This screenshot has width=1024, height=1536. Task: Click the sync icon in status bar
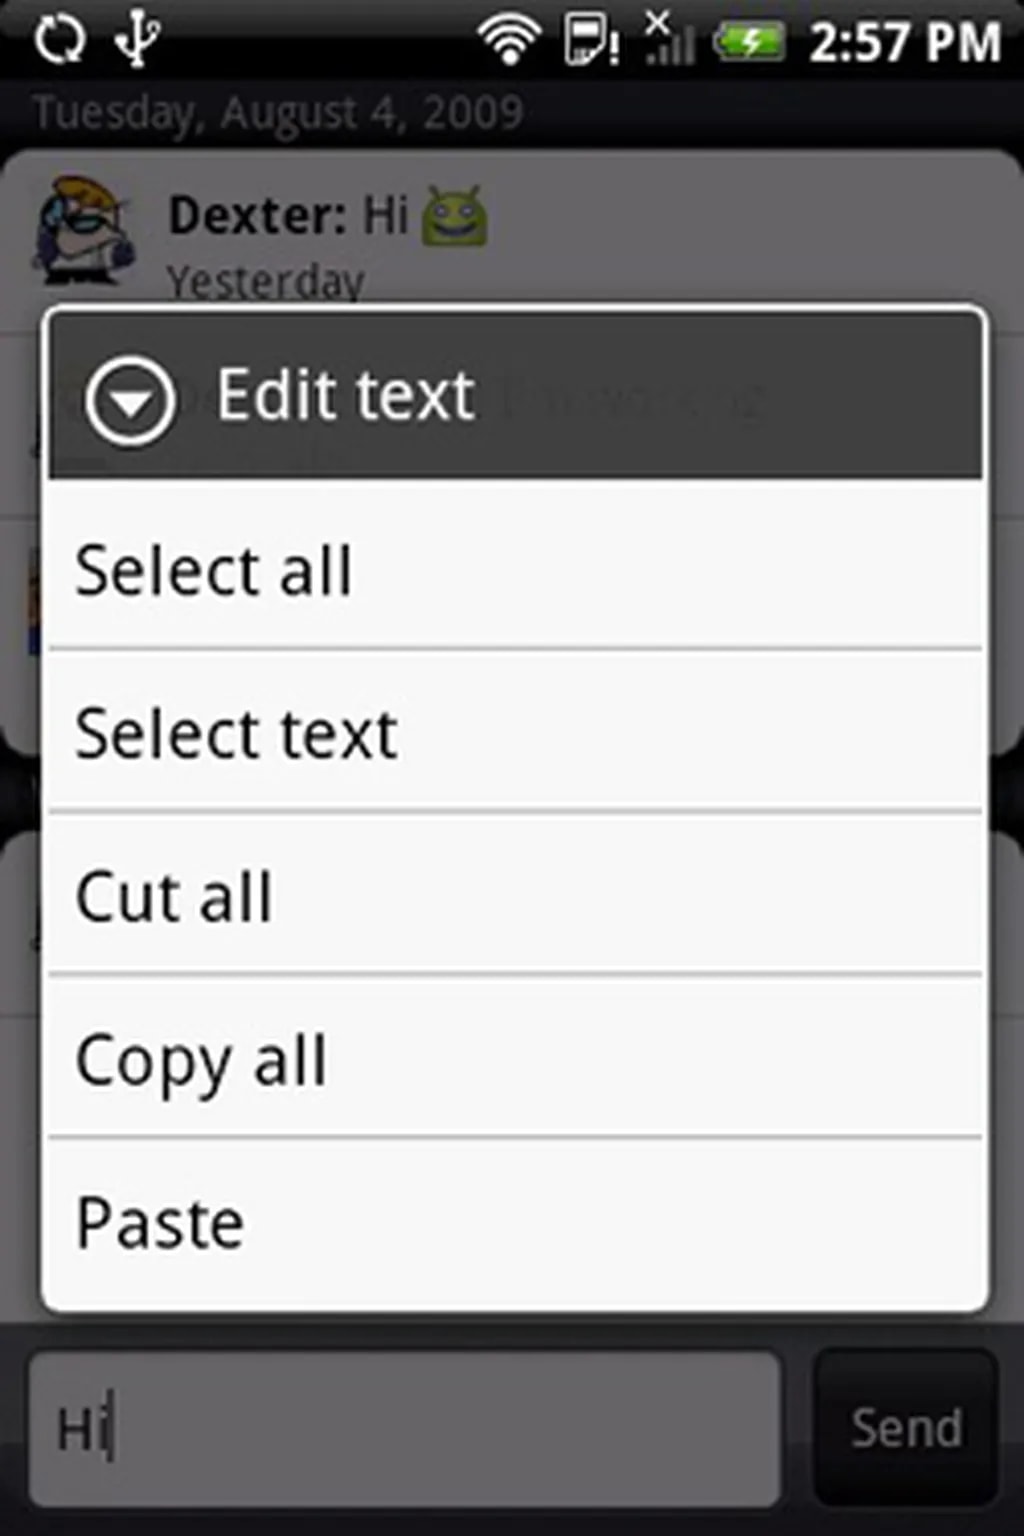click(60, 41)
